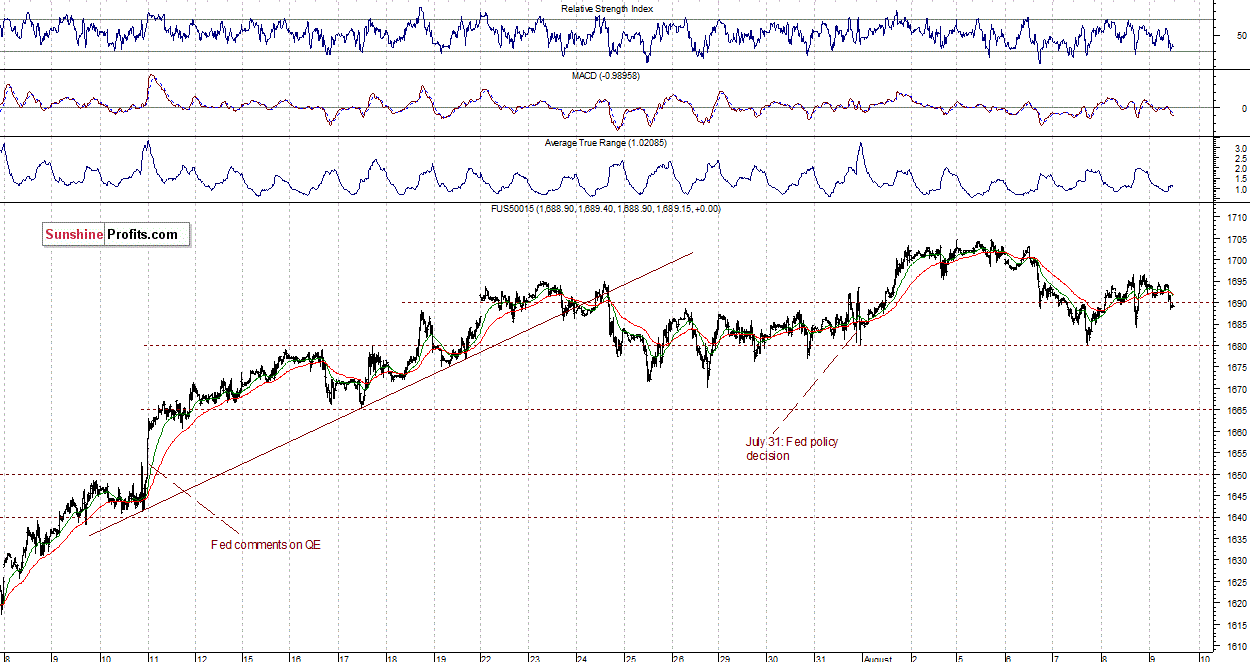Click the price axis label 1620
This screenshot has width=1250, height=662.
(x=1237, y=605)
